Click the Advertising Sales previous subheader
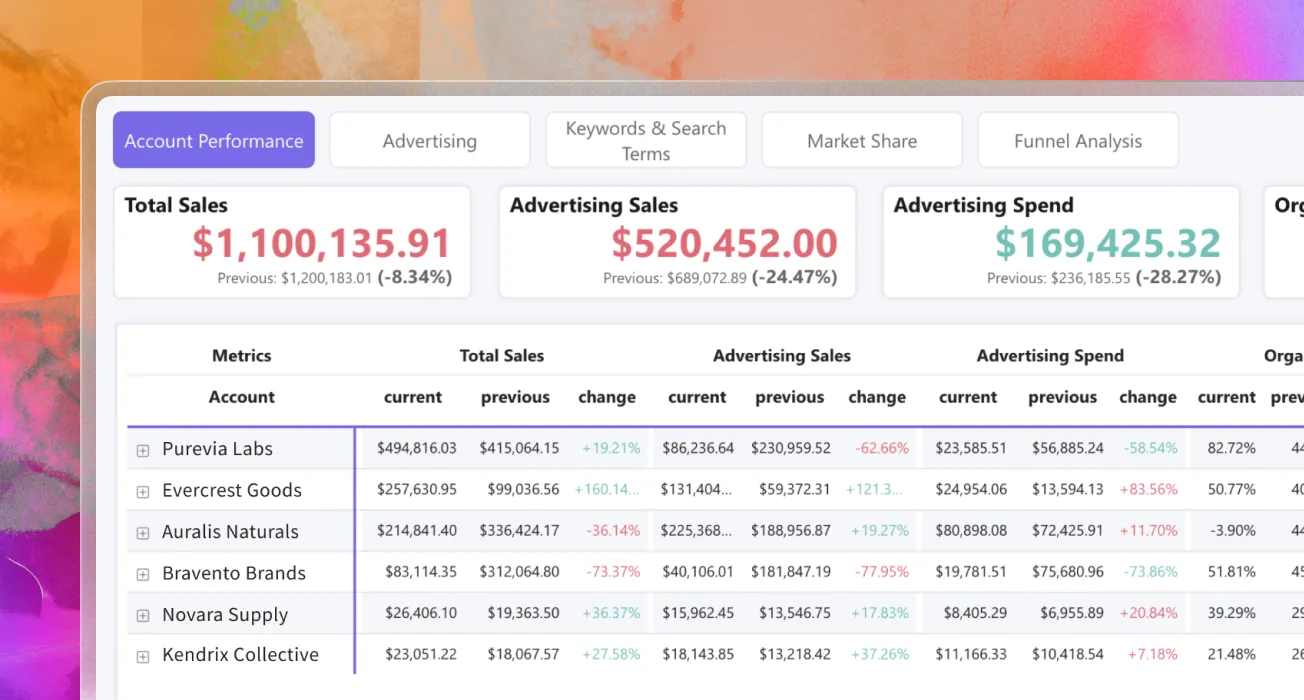Viewport: 1304px width, 700px height. tap(790, 397)
